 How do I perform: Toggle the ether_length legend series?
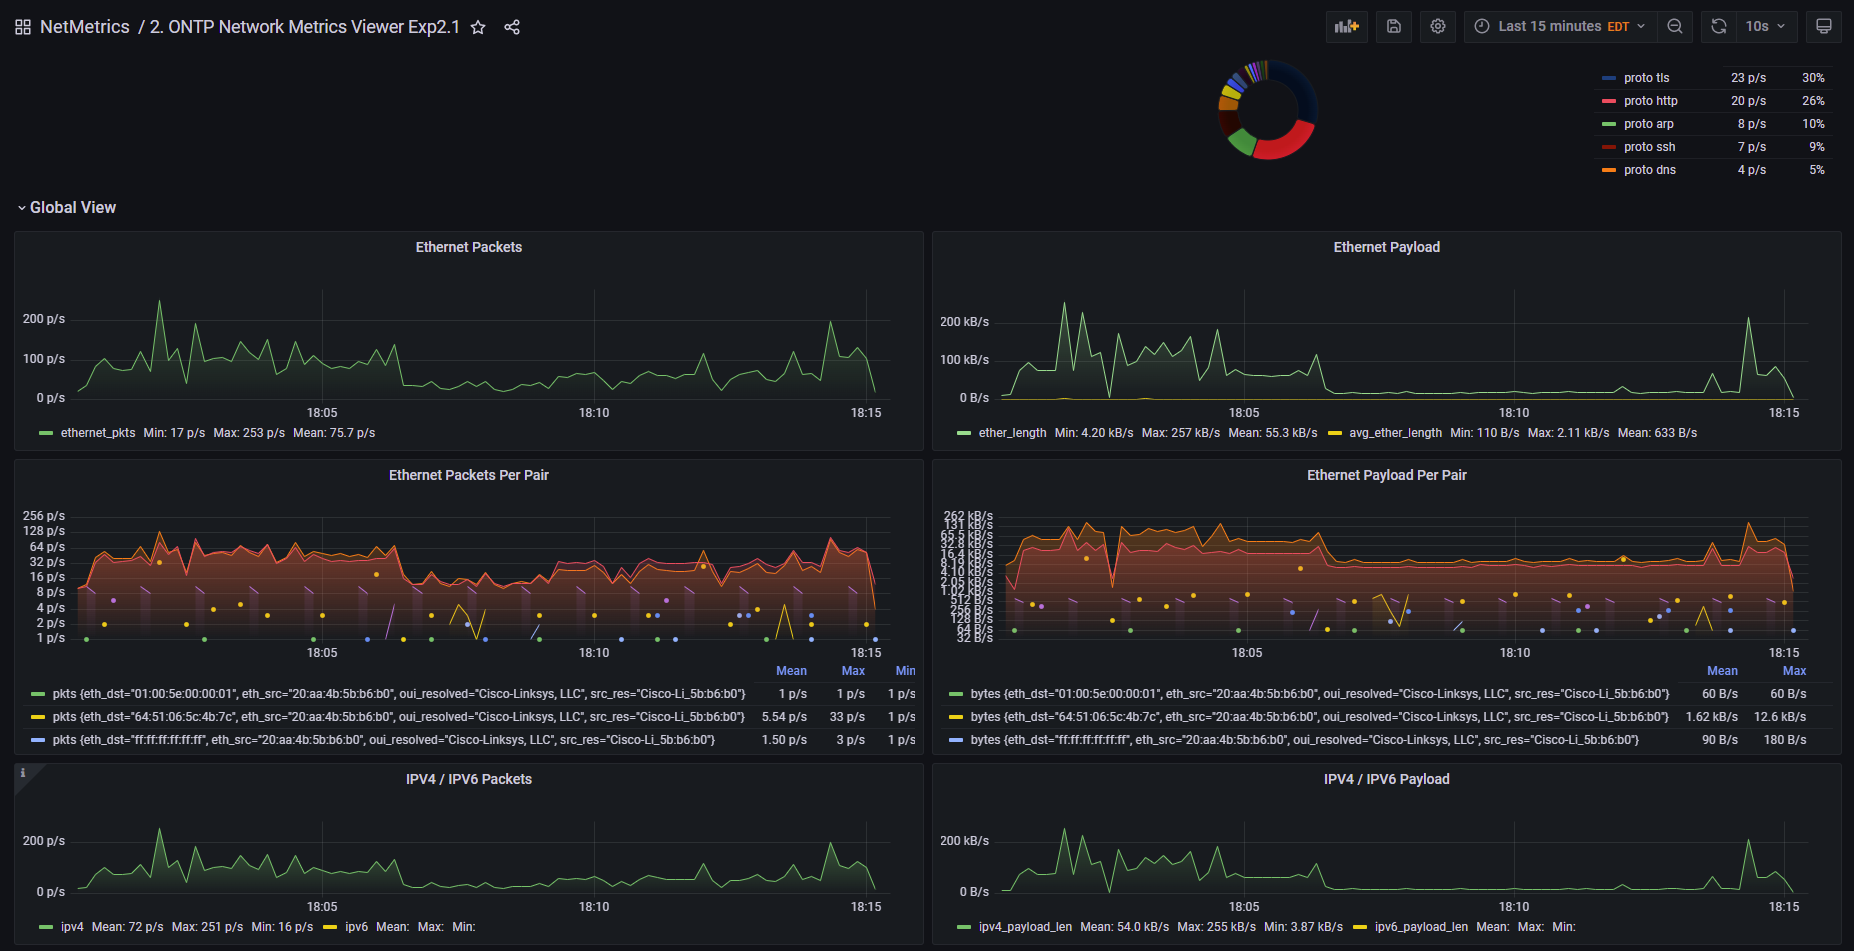click(x=1012, y=433)
